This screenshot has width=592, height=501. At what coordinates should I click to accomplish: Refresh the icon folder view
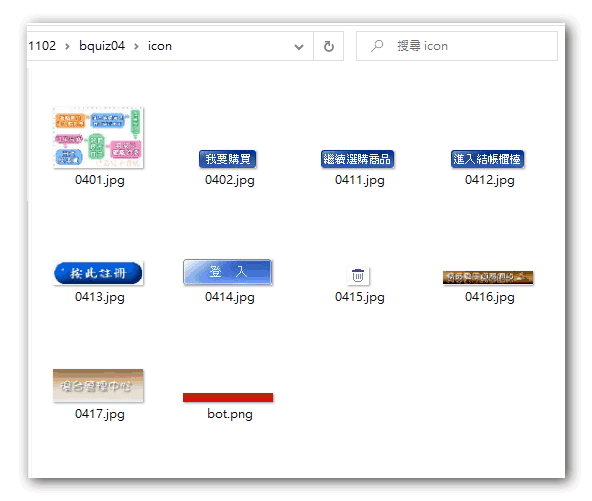tap(328, 46)
